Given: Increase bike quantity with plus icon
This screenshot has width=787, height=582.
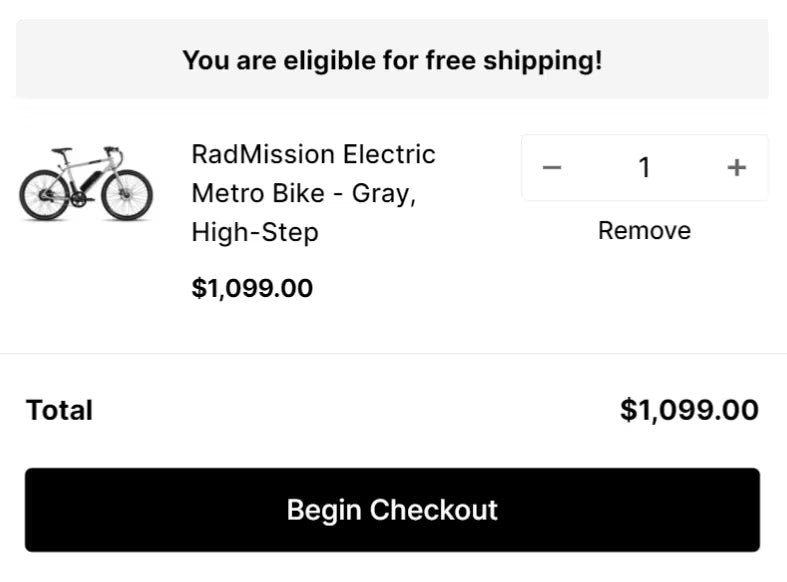Looking at the screenshot, I should 736,168.
